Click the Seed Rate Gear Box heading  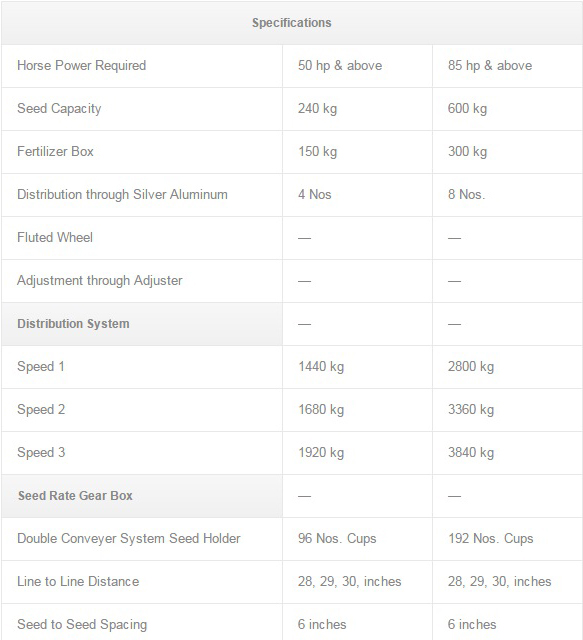point(76,496)
